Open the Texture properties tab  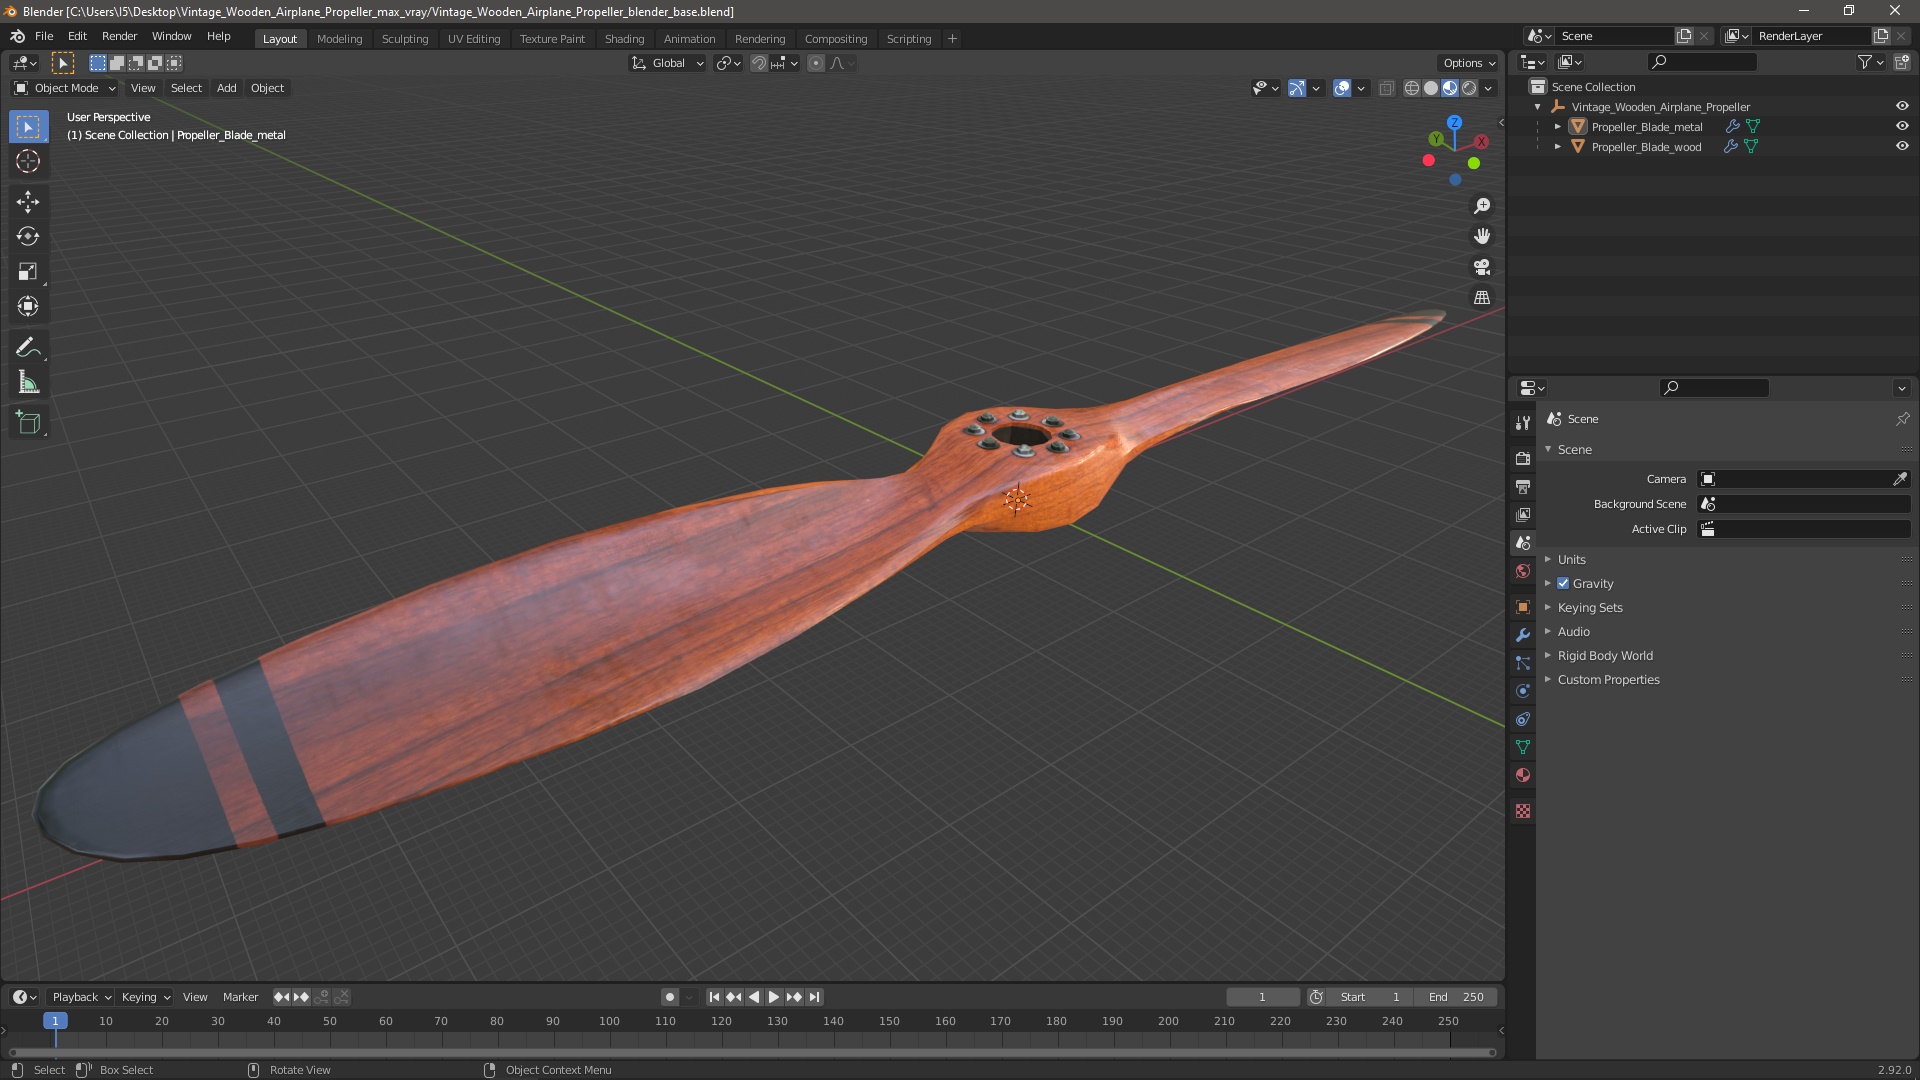coord(1522,811)
